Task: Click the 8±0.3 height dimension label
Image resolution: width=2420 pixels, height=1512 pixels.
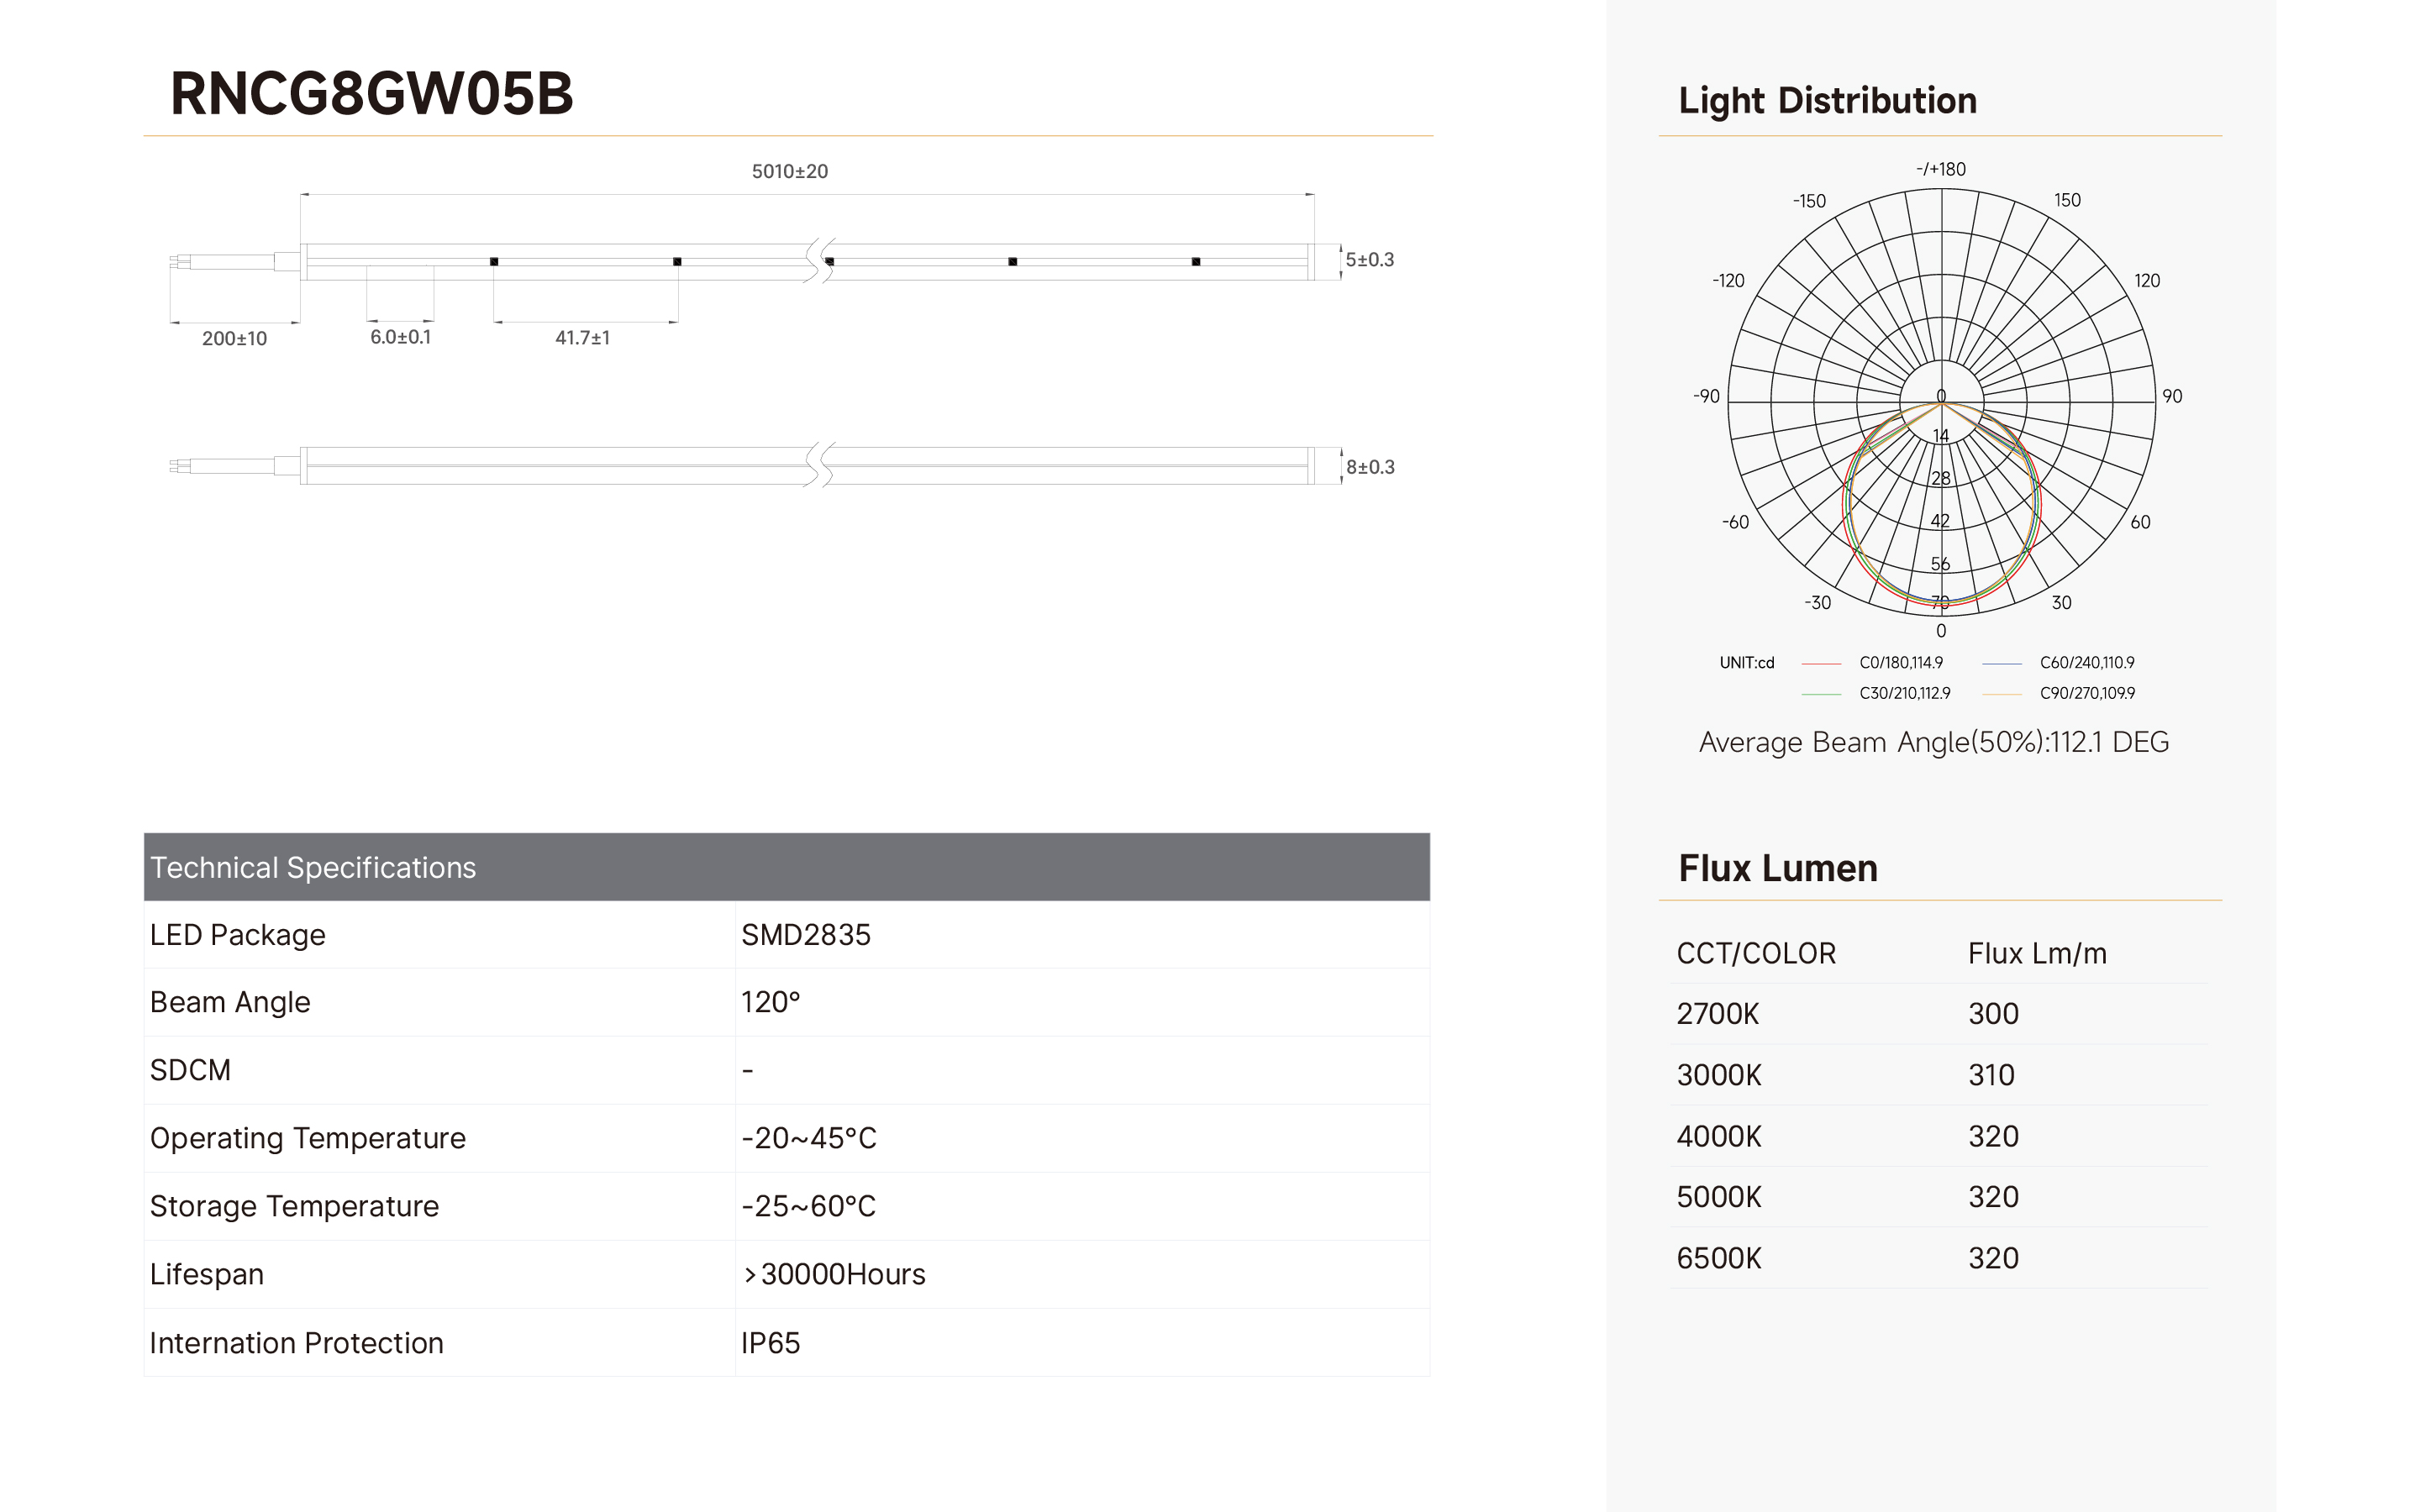Action: pyautogui.click(x=1369, y=467)
